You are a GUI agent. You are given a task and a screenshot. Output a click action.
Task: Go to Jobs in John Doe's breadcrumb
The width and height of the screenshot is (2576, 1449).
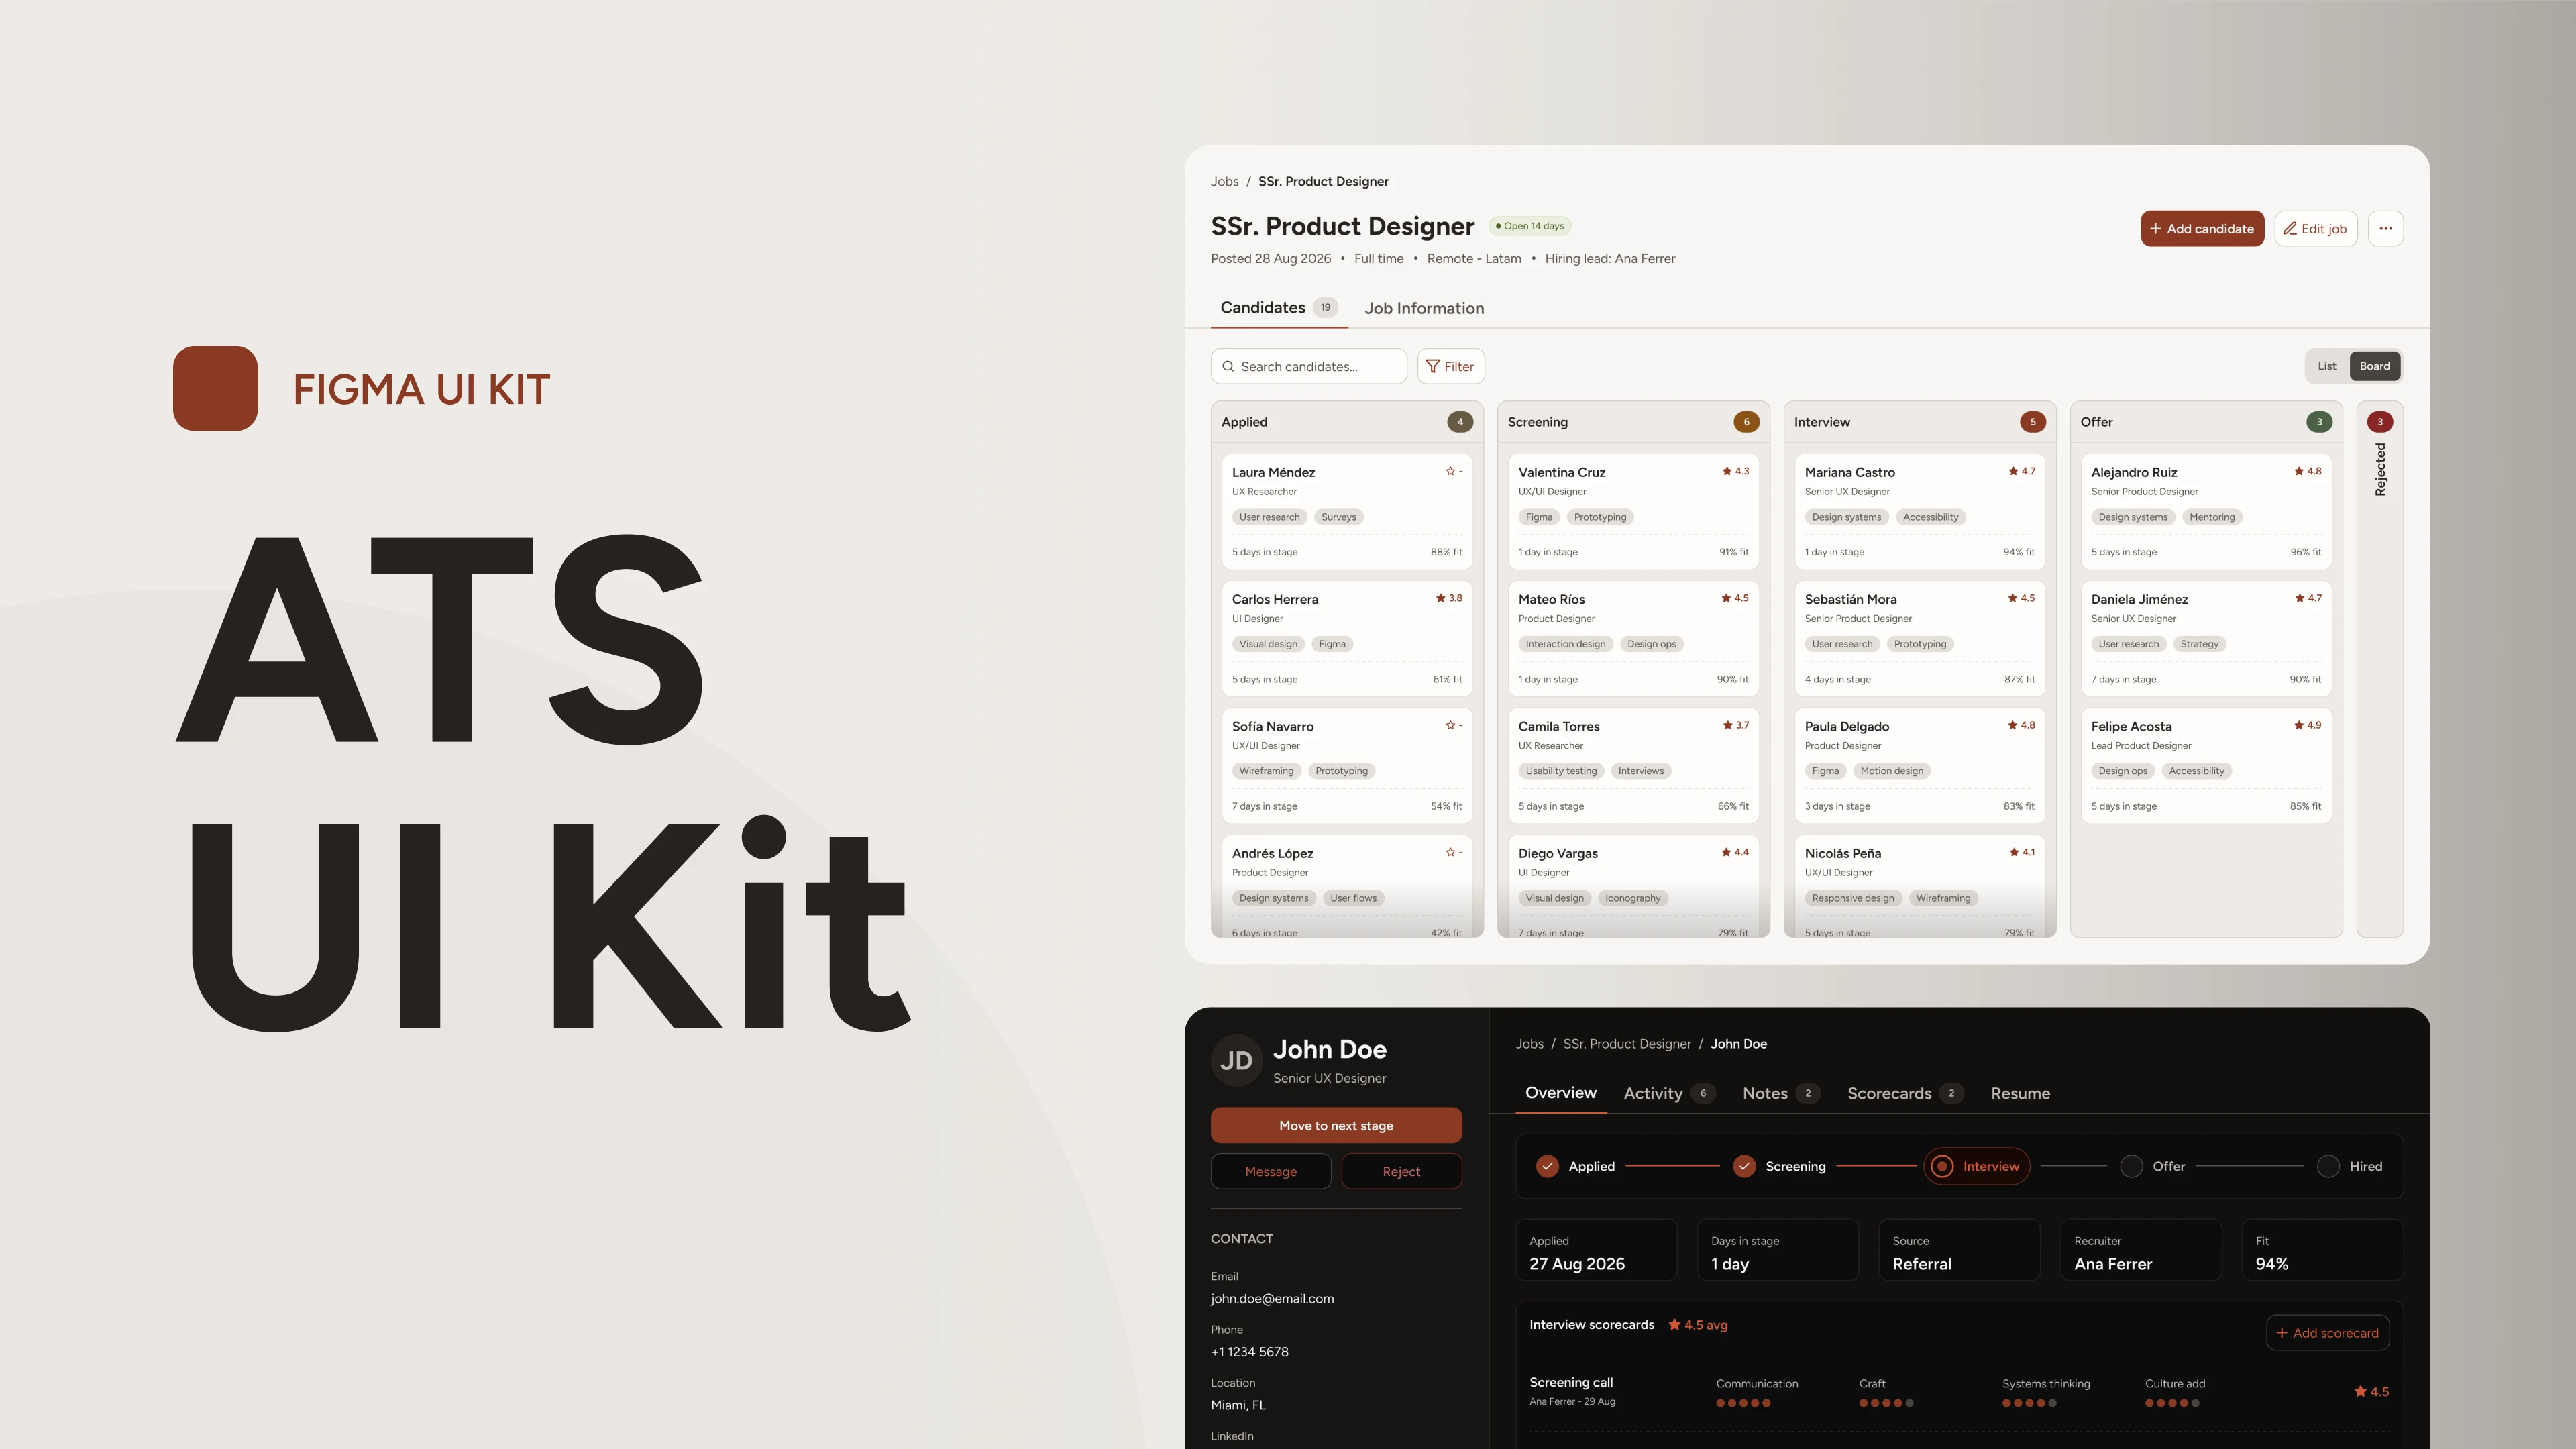tap(1530, 1043)
